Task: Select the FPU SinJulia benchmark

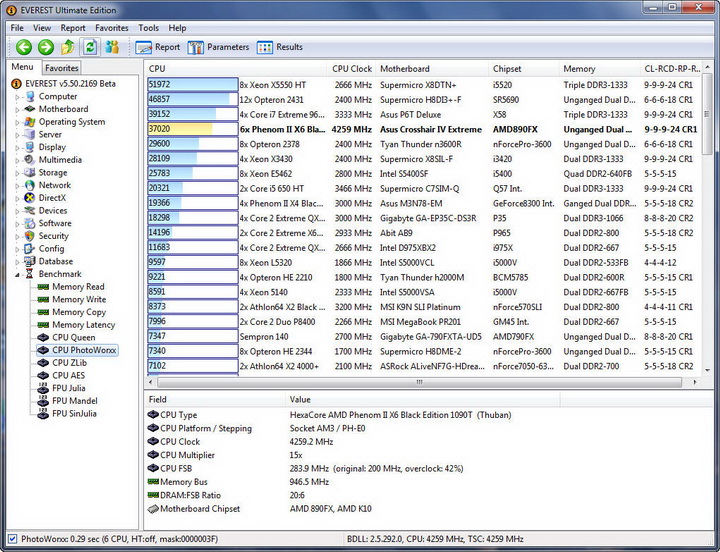Action: click(x=74, y=413)
